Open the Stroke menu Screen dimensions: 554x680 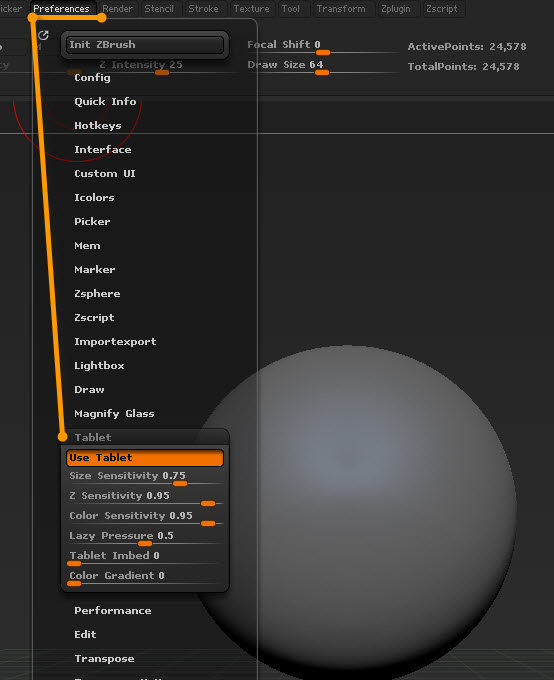tap(203, 9)
